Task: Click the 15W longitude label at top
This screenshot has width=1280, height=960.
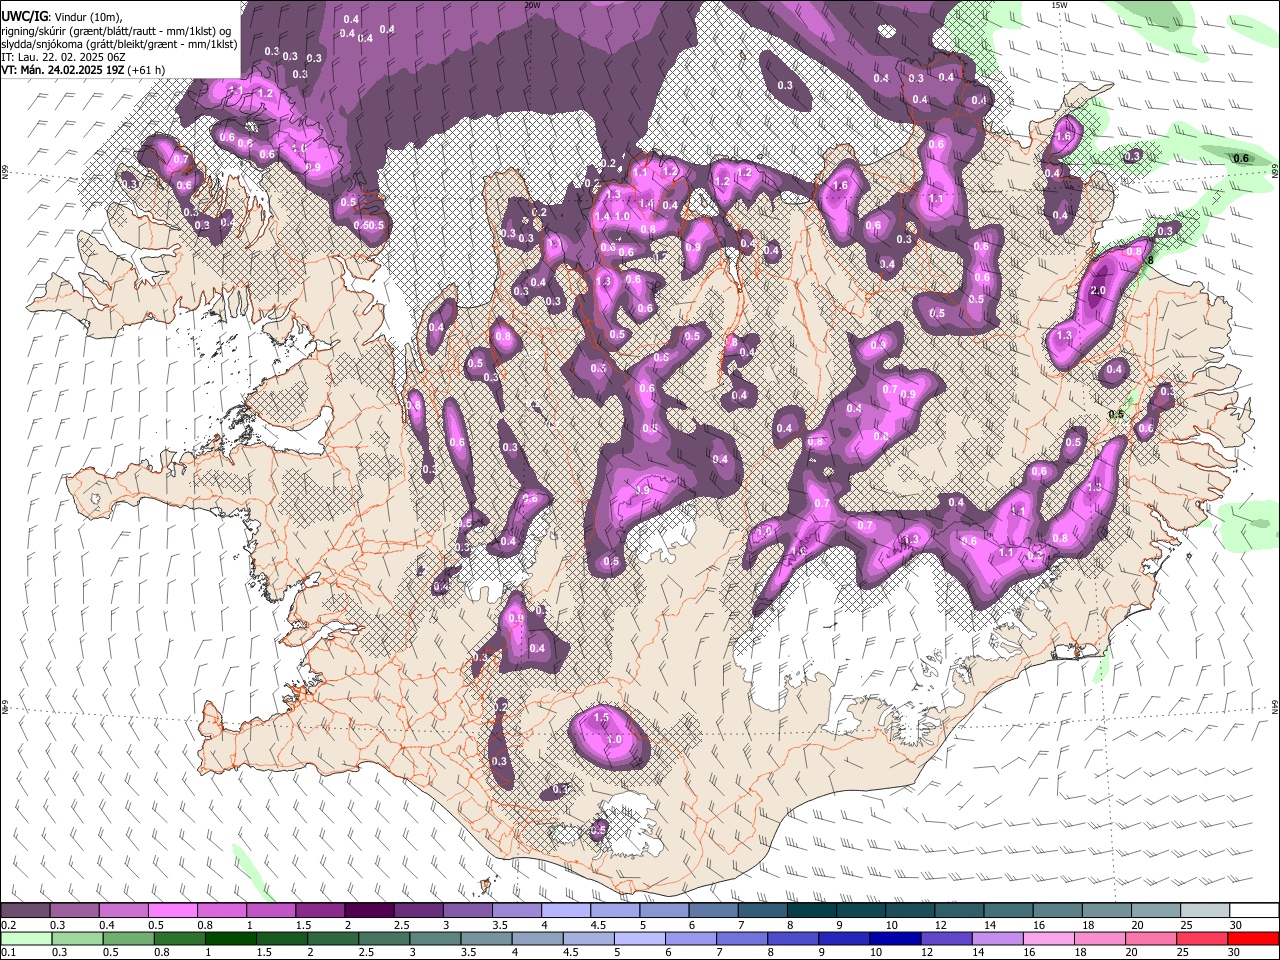Action: tap(1059, 5)
